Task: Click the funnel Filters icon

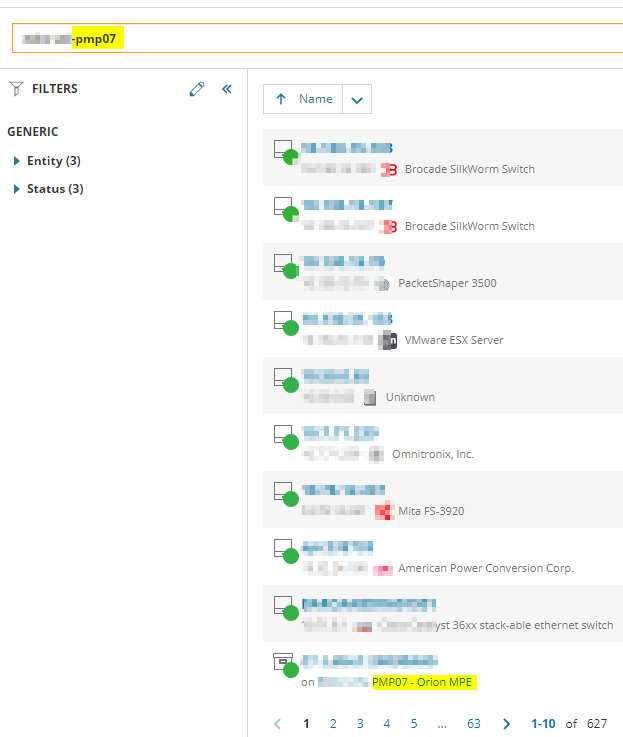Action: (16, 89)
